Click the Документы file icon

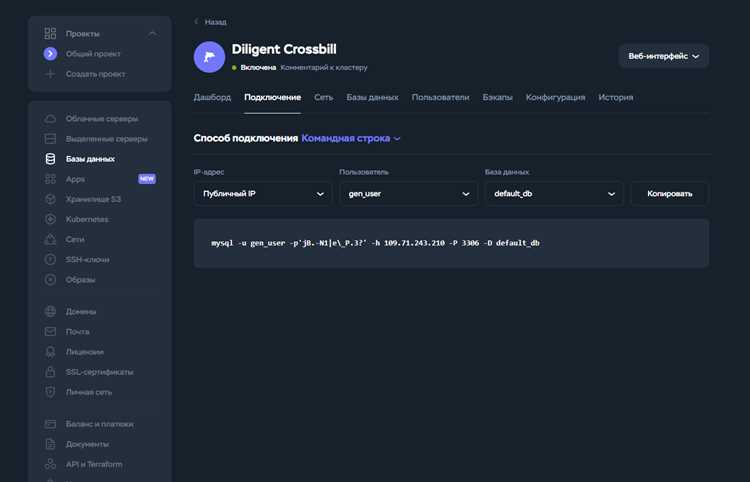[x=50, y=444]
